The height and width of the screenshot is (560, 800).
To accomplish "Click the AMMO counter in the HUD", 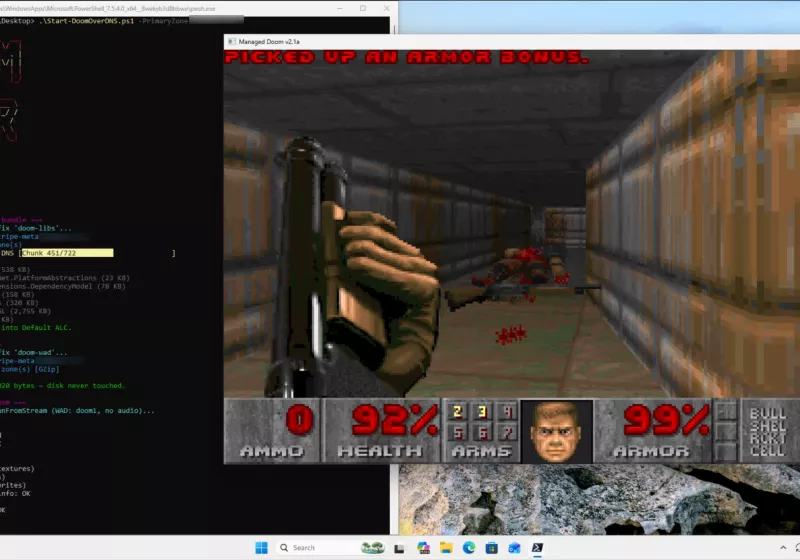I will pos(272,430).
